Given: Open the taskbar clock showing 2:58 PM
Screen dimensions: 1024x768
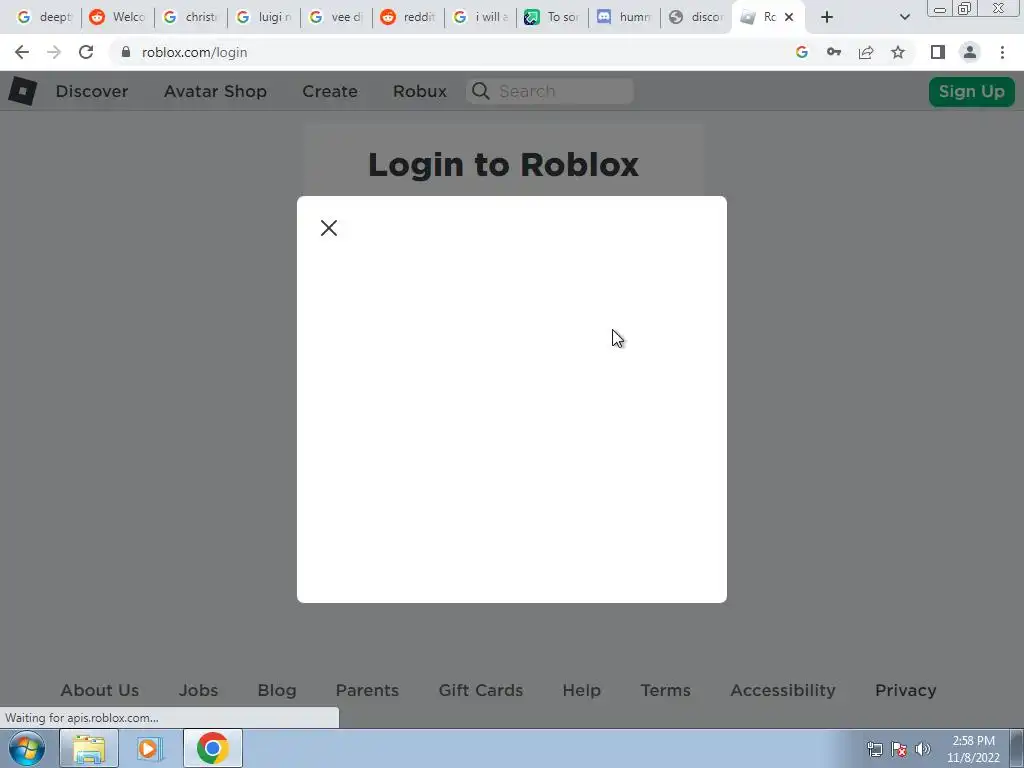Looking at the screenshot, I should 973,749.
